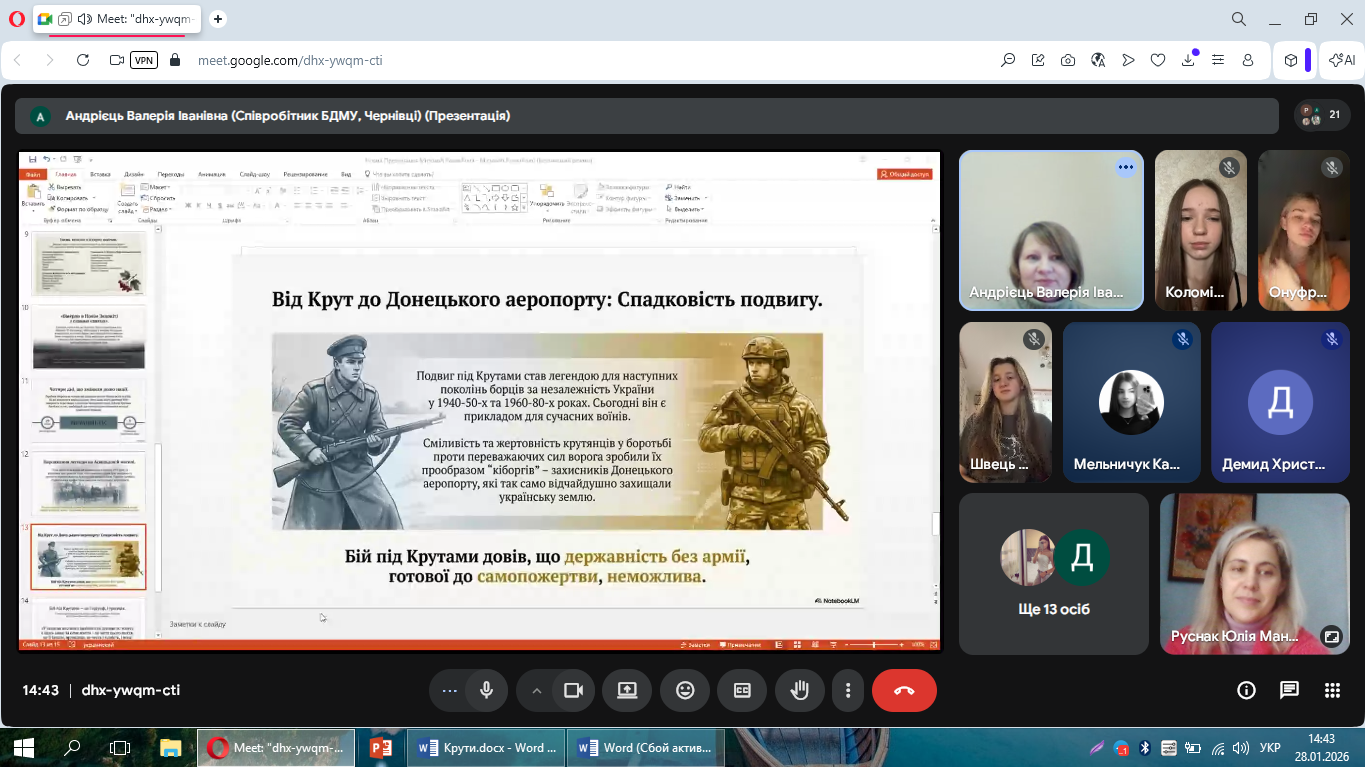Raise hand in the meeting

(x=800, y=690)
